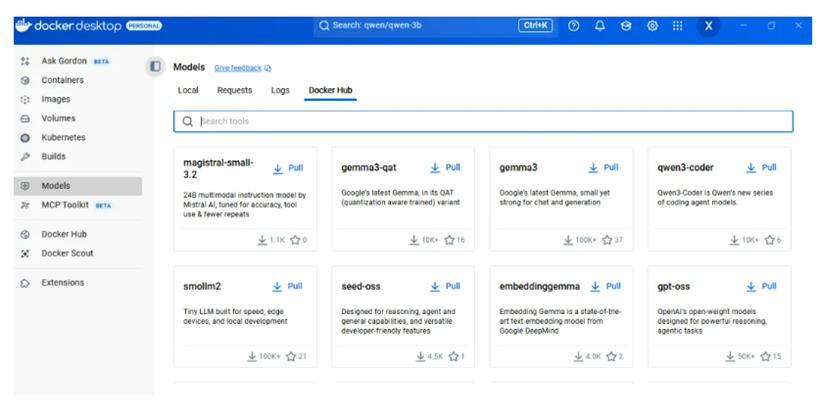Click the star icon on gemma3 card
Screen dimensions: 820x412
click(x=607, y=240)
